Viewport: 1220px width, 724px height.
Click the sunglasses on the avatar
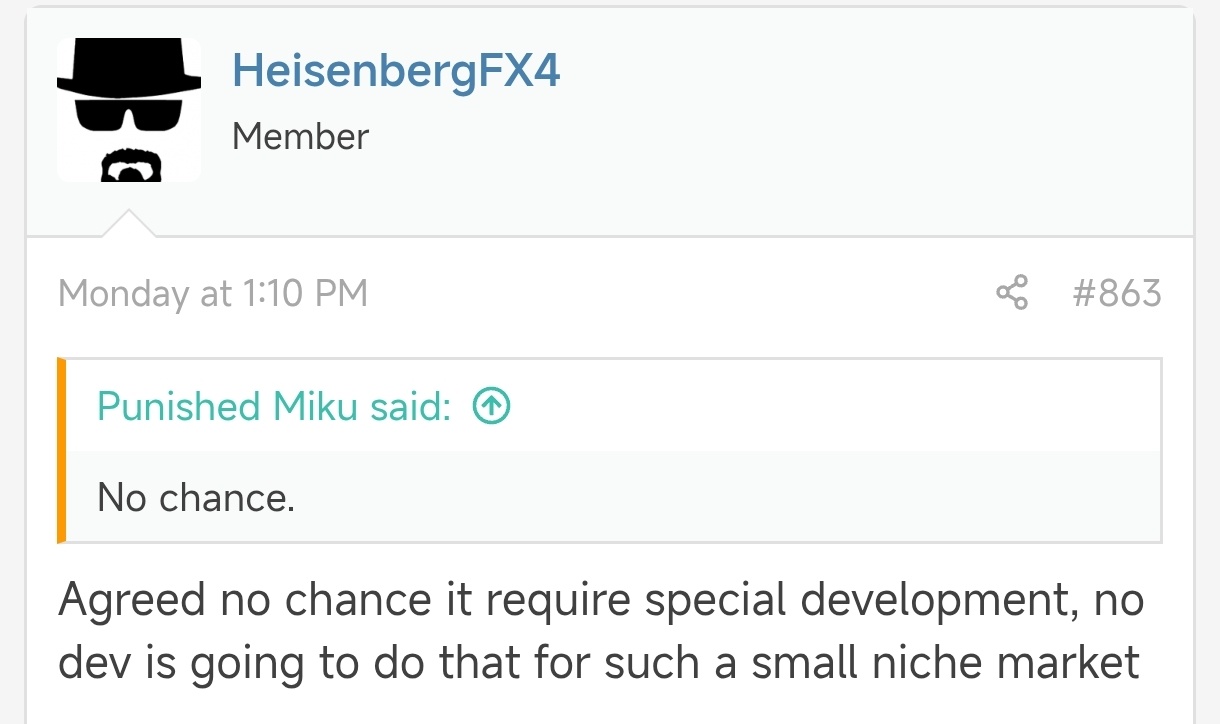coord(128,118)
